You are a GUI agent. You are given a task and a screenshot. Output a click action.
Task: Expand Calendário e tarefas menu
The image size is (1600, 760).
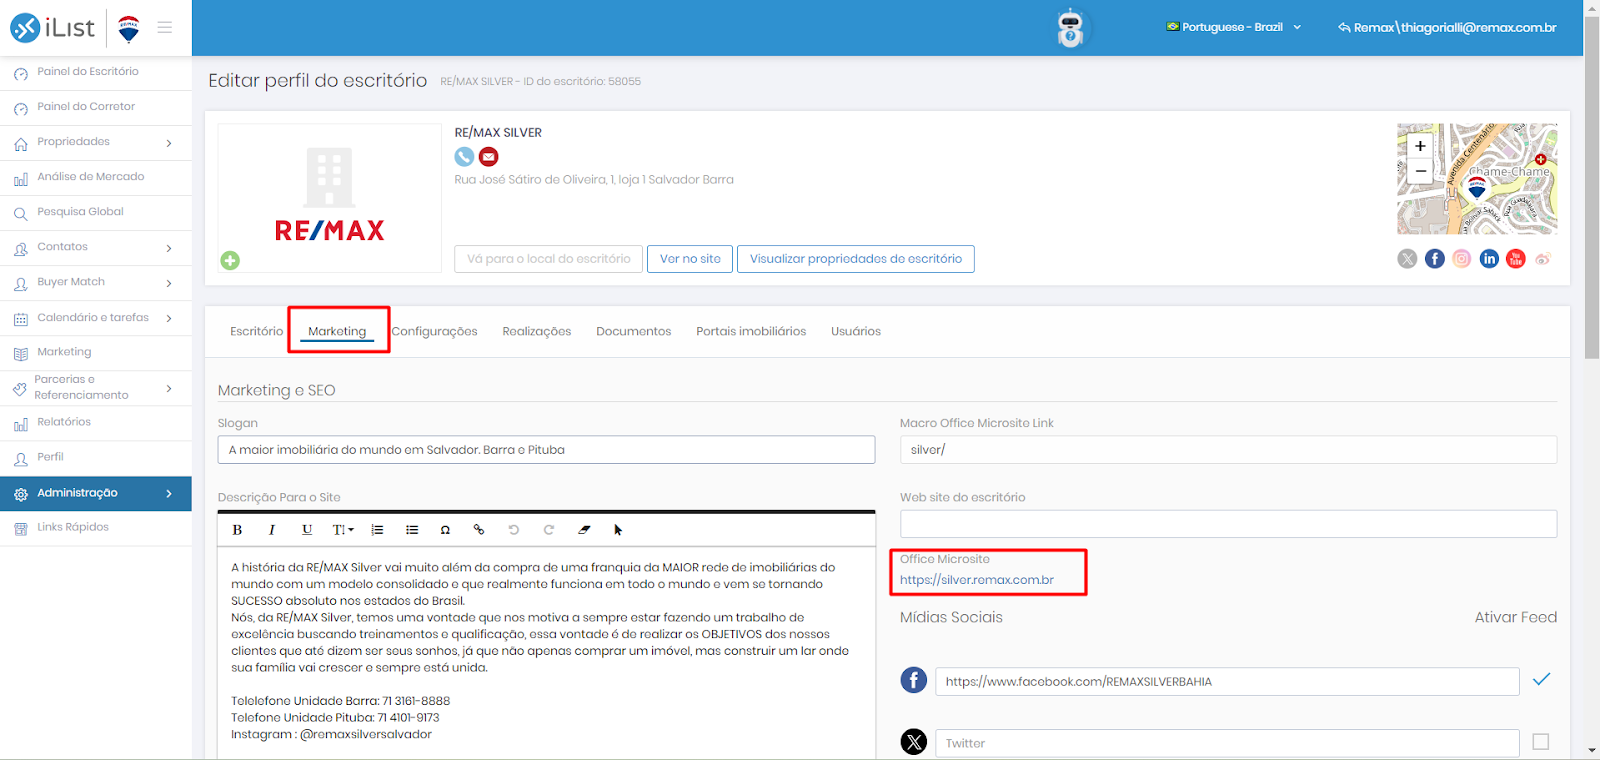168,318
